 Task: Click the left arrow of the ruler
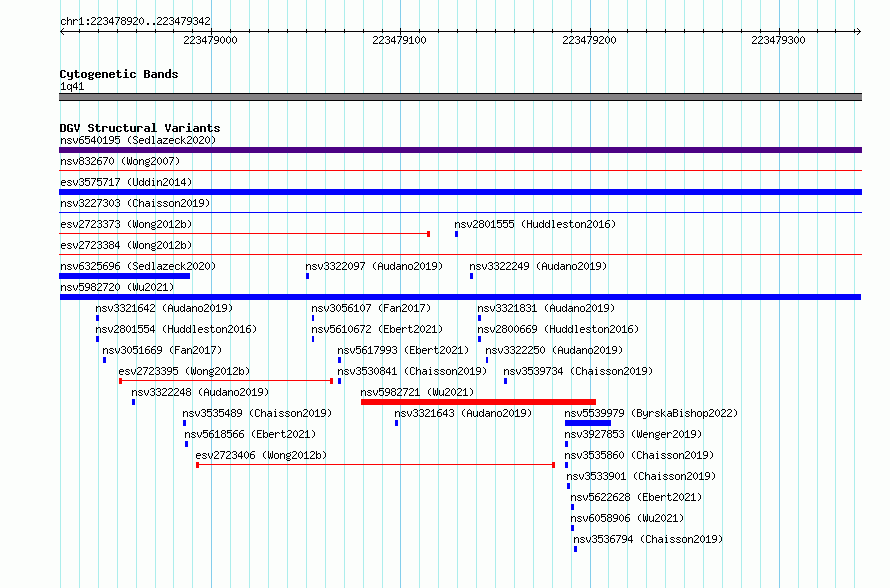[x=63, y=31]
